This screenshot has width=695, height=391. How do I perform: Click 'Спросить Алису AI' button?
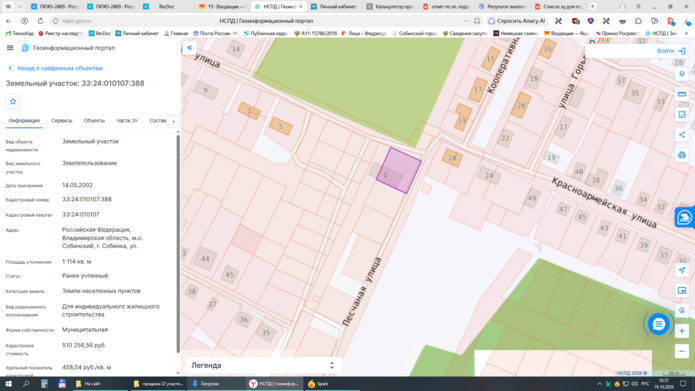tap(517, 21)
